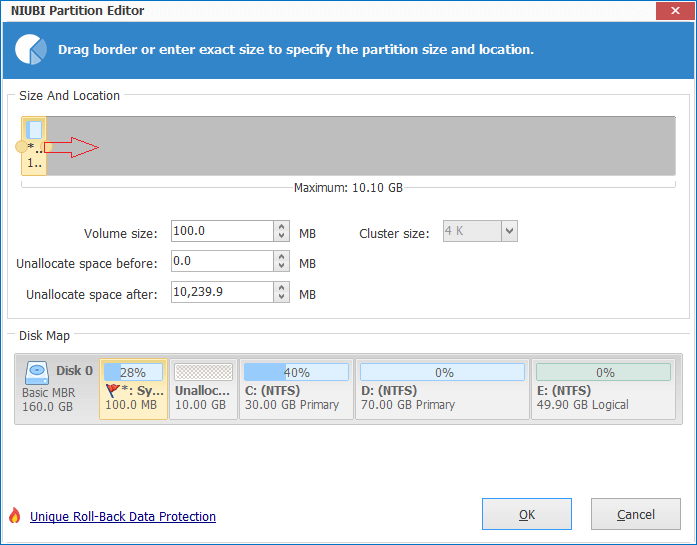697x545 pixels.
Task: Open Unique Roll-Back Data Protection link
Action: coord(123,517)
